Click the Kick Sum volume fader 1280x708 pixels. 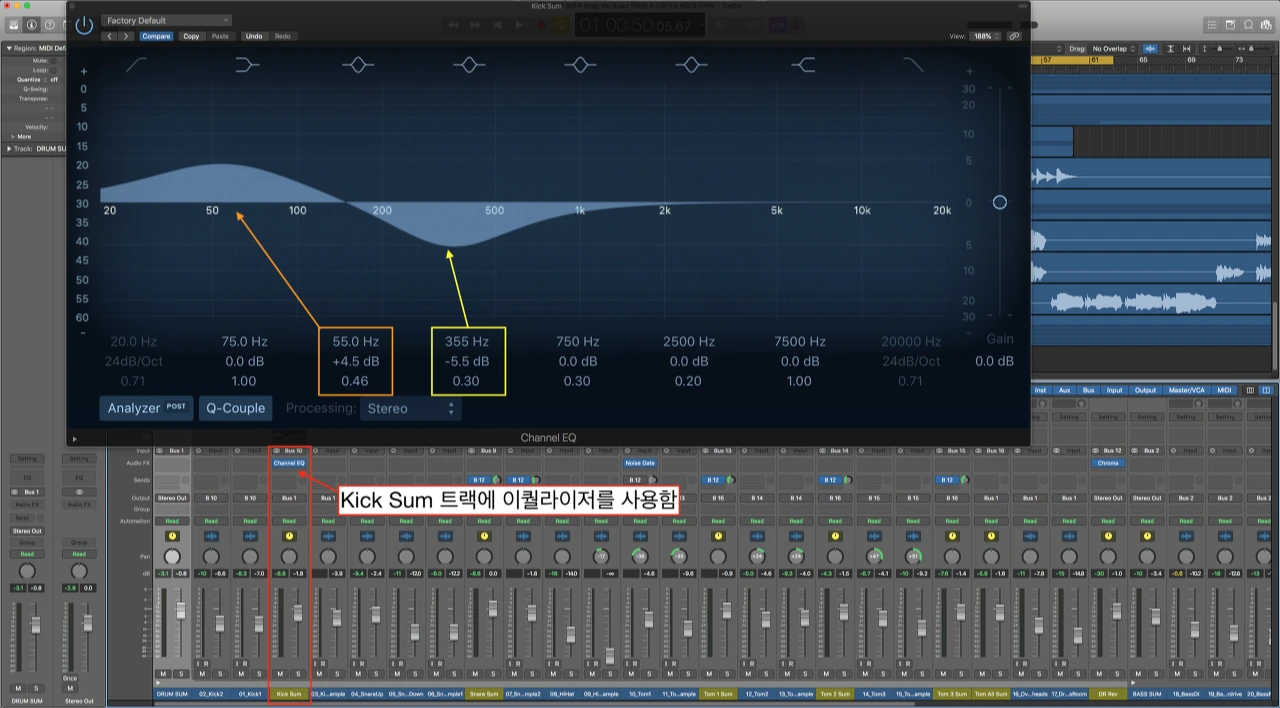(299, 612)
